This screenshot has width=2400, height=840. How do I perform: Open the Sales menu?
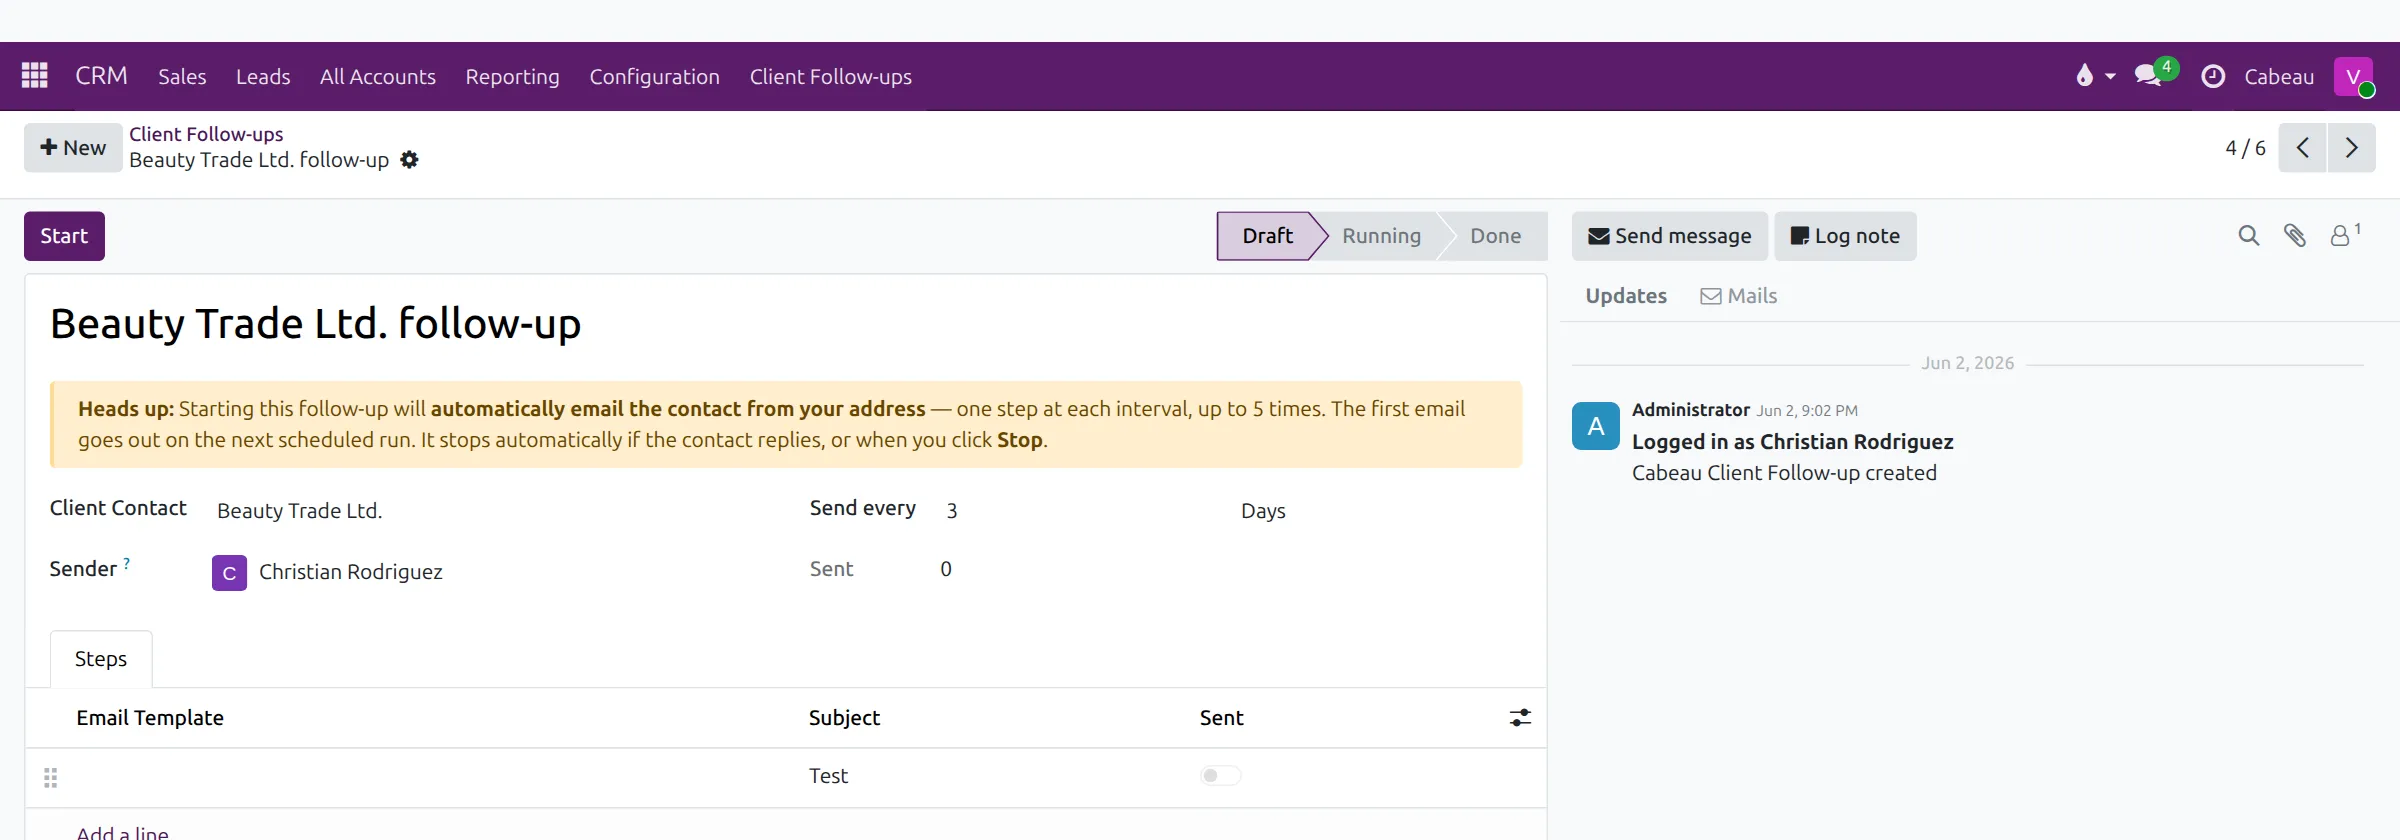182,76
